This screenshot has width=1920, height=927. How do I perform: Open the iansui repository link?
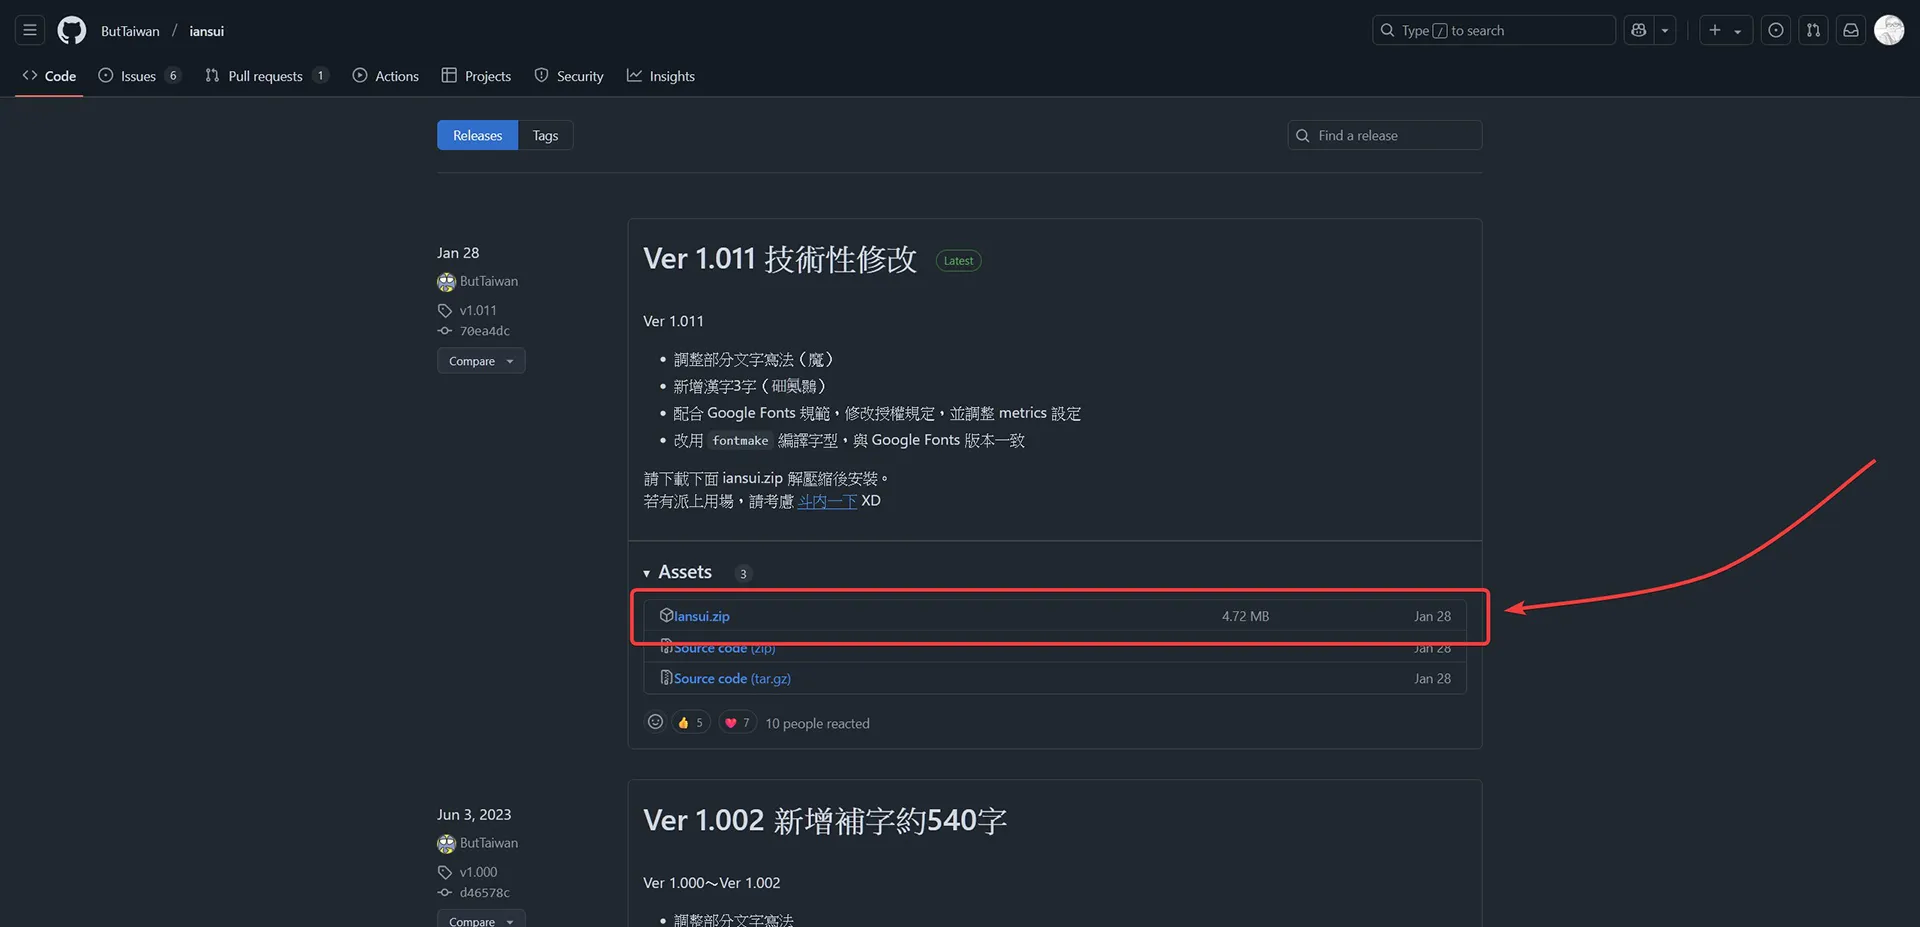pyautogui.click(x=207, y=31)
